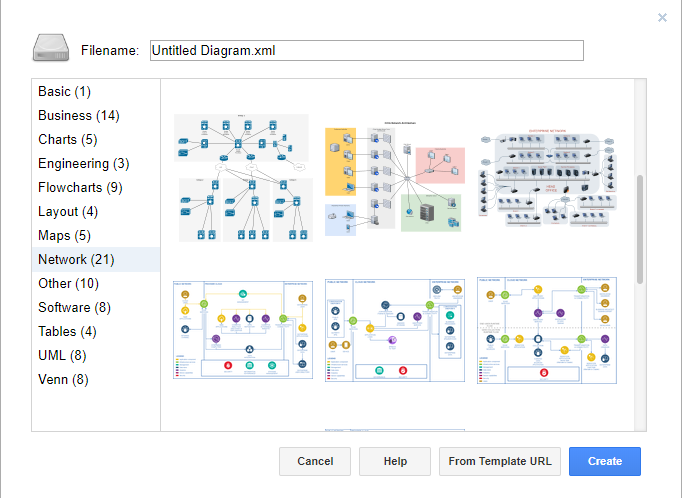Select the Software (8) category

click(74, 308)
